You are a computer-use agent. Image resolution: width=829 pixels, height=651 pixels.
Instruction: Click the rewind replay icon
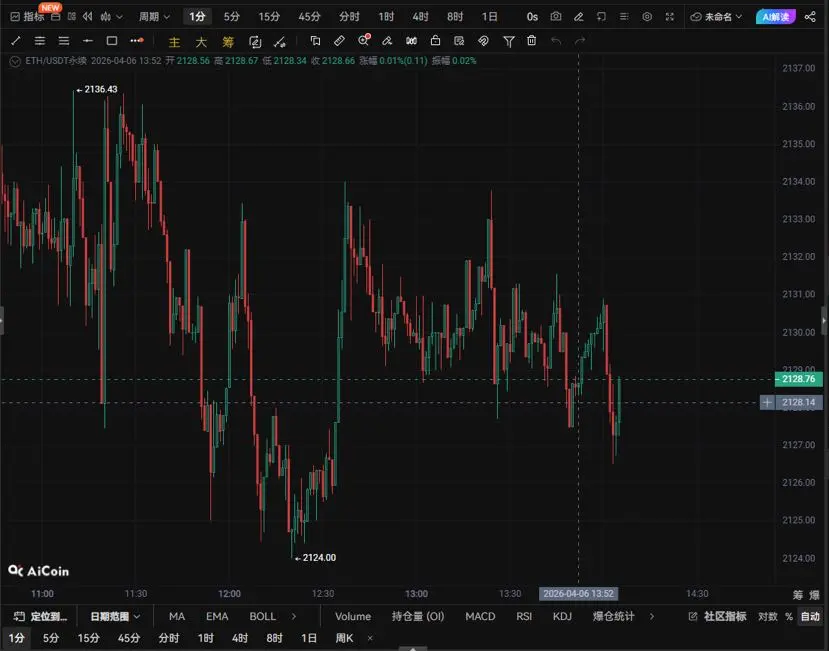(88, 17)
